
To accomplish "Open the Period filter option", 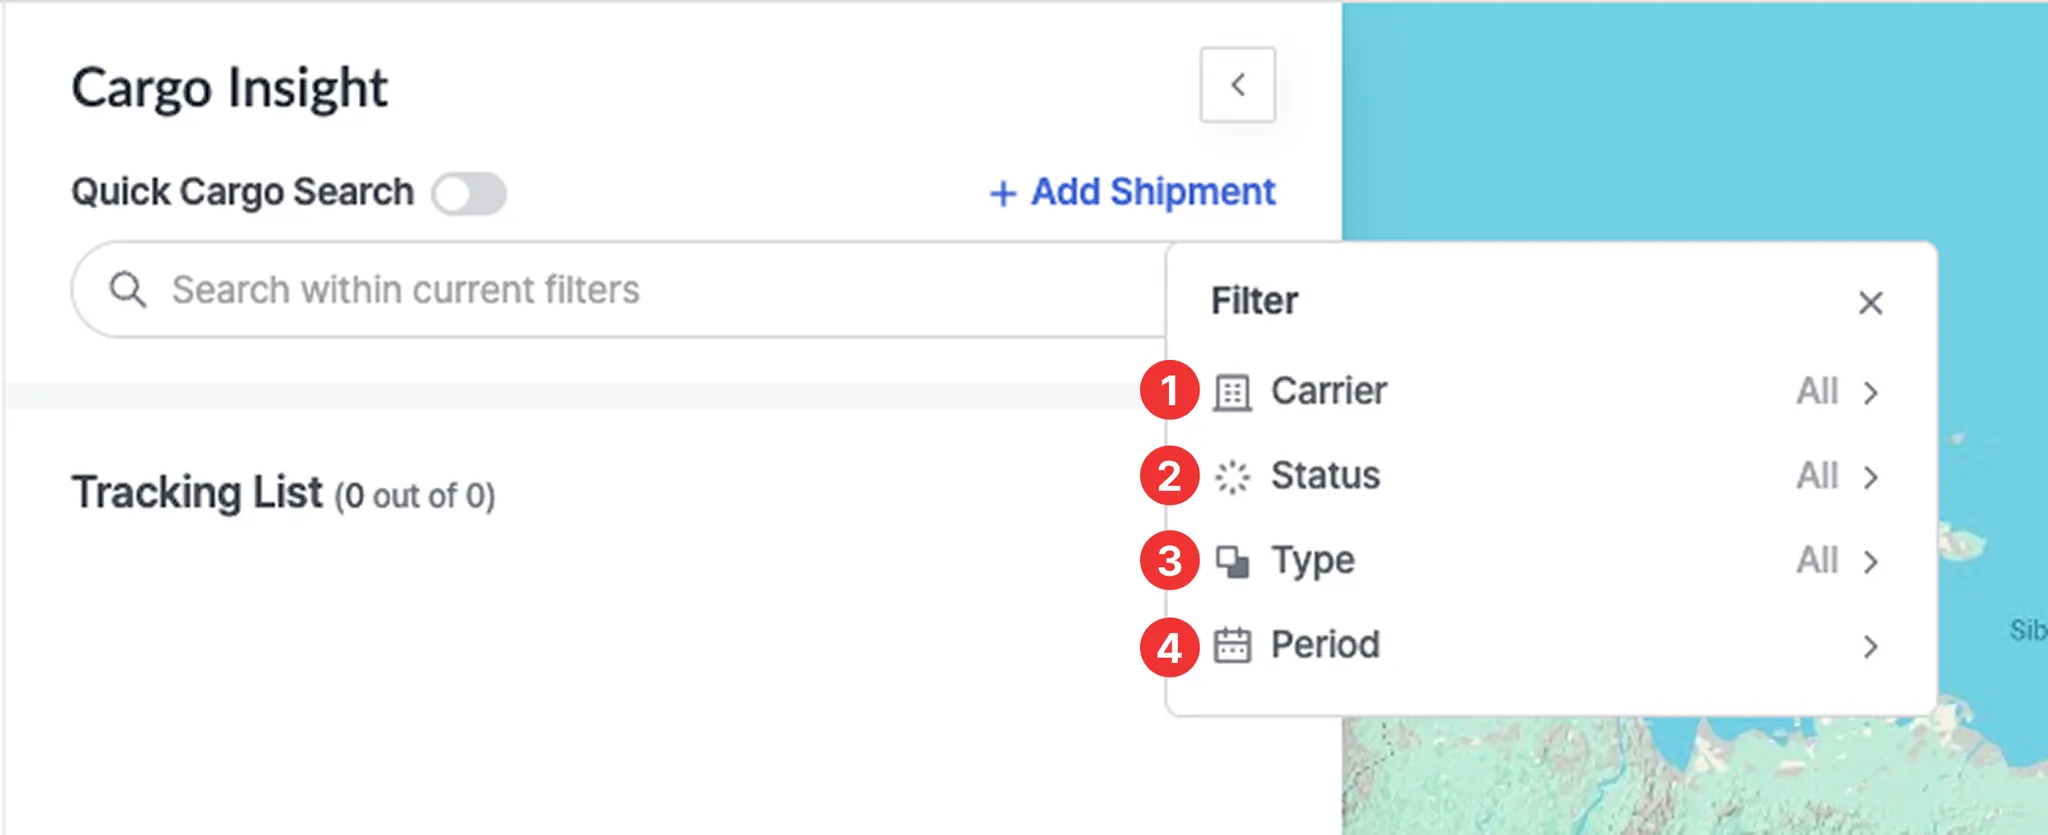I will tap(1325, 645).
